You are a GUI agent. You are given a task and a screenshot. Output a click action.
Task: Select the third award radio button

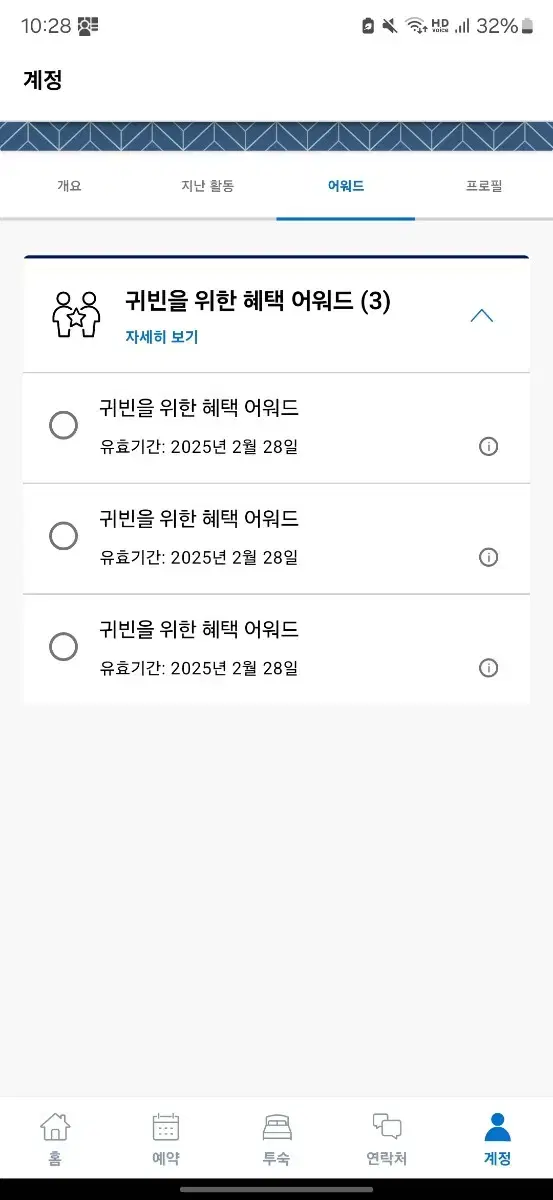tap(63, 647)
